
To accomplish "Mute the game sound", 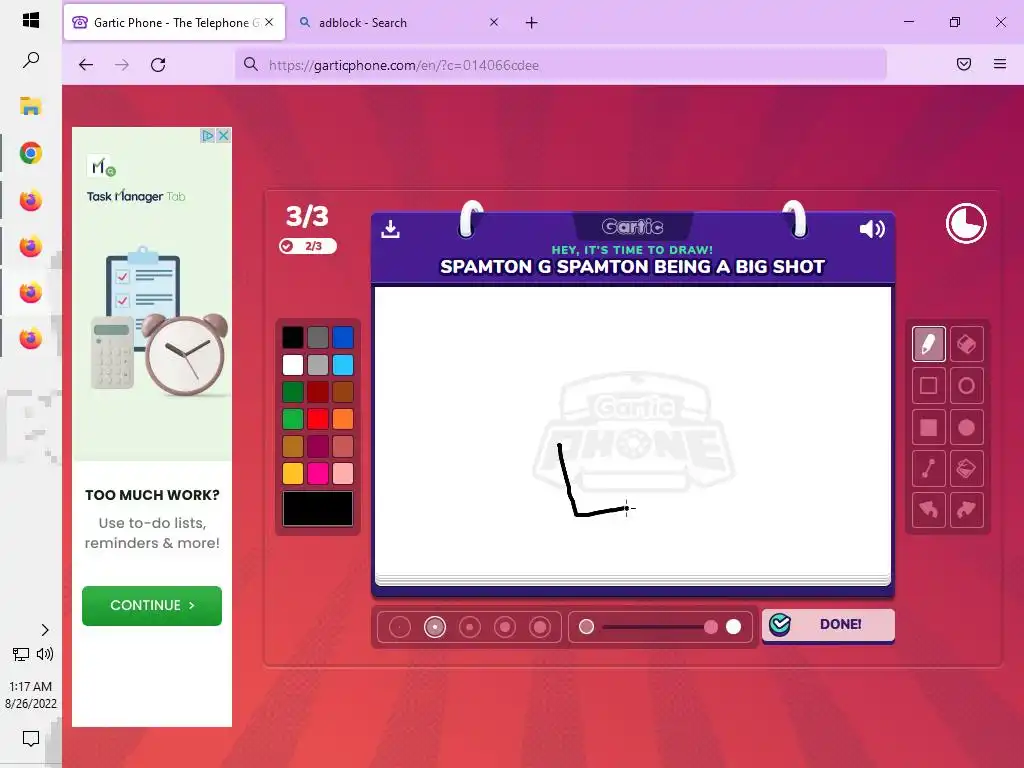I will coord(872,229).
